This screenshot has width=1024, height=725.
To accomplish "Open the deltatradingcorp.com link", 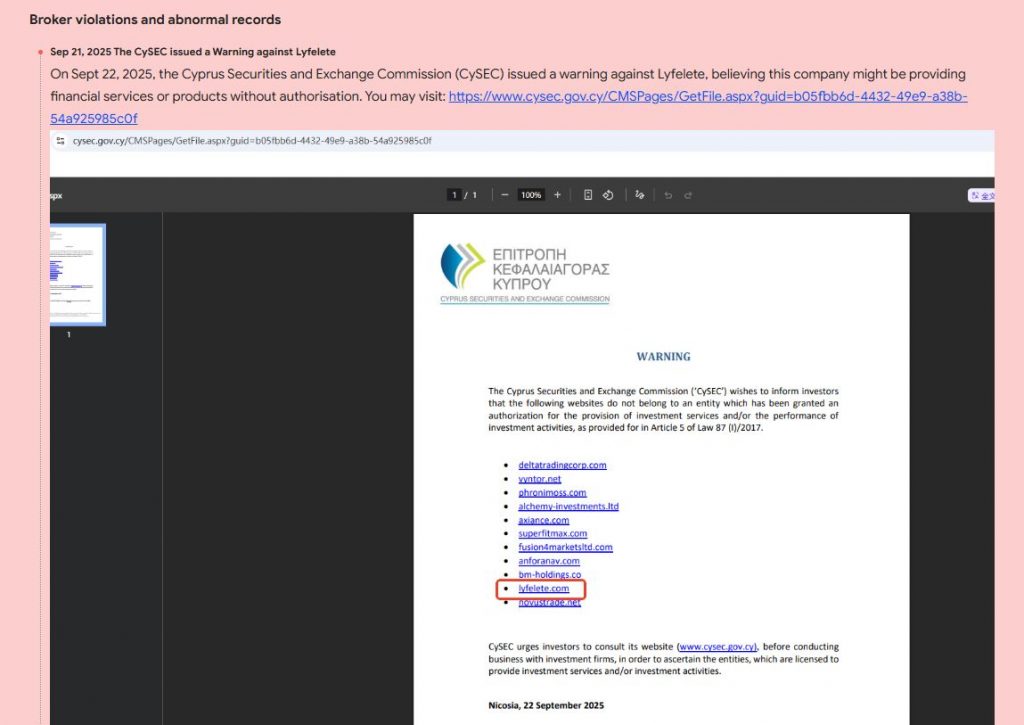I will coord(562,465).
